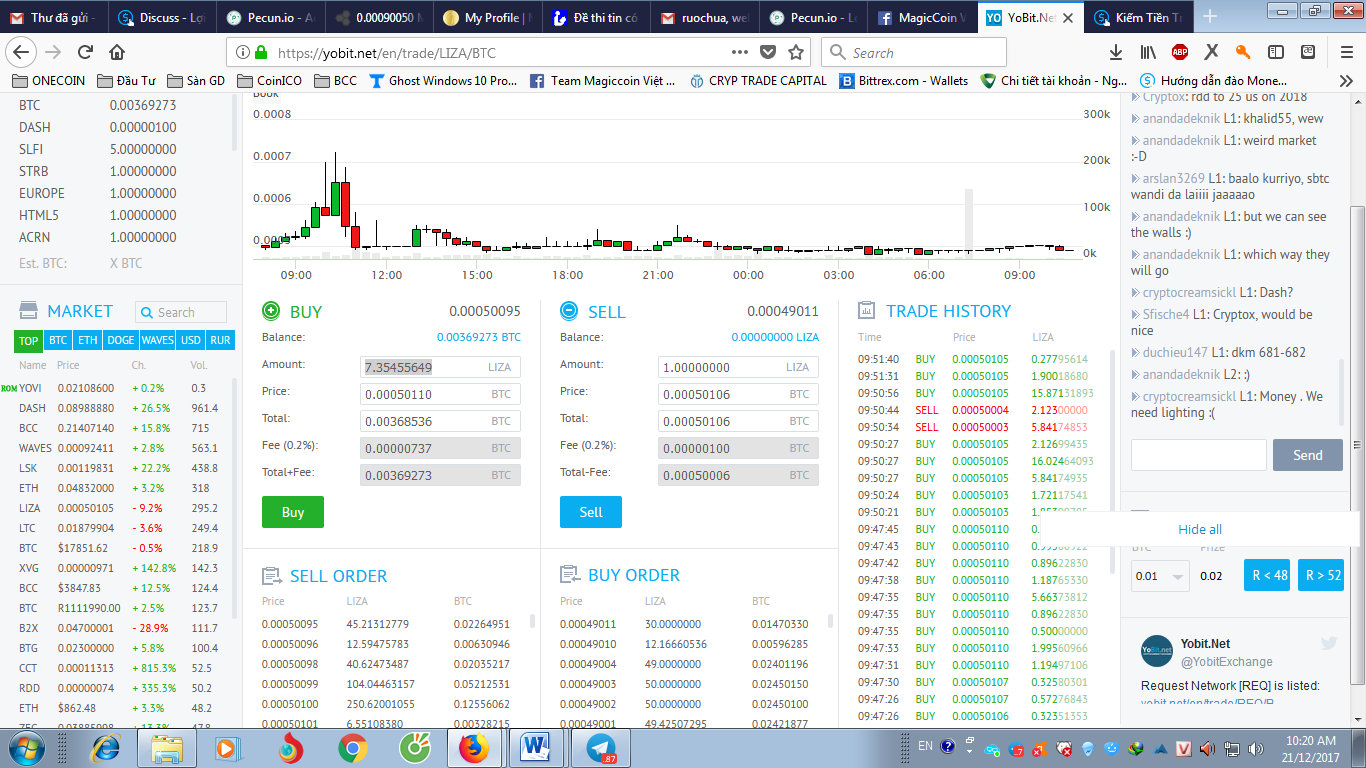Click the orange key extension icon
The image size is (1366, 768).
coord(1243,52)
